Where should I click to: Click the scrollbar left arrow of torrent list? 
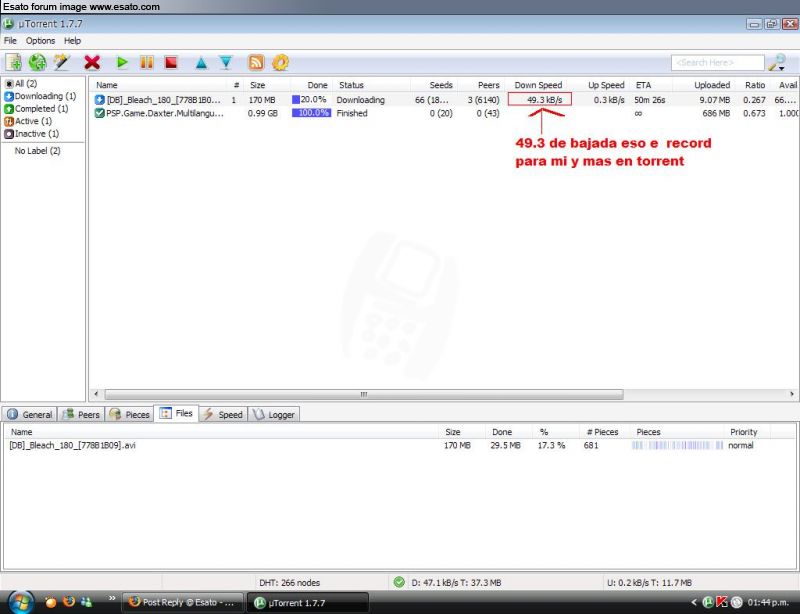pos(96,394)
